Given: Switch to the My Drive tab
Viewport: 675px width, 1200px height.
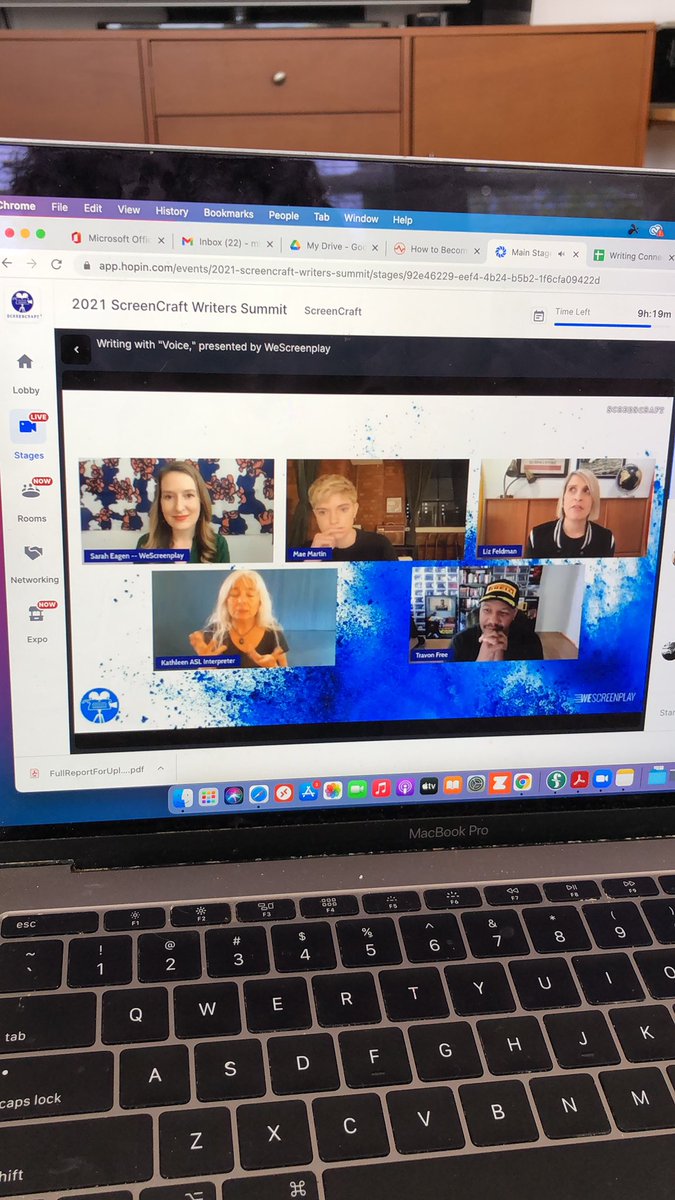Looking at the screenshot, I should [x=335, y=246].
